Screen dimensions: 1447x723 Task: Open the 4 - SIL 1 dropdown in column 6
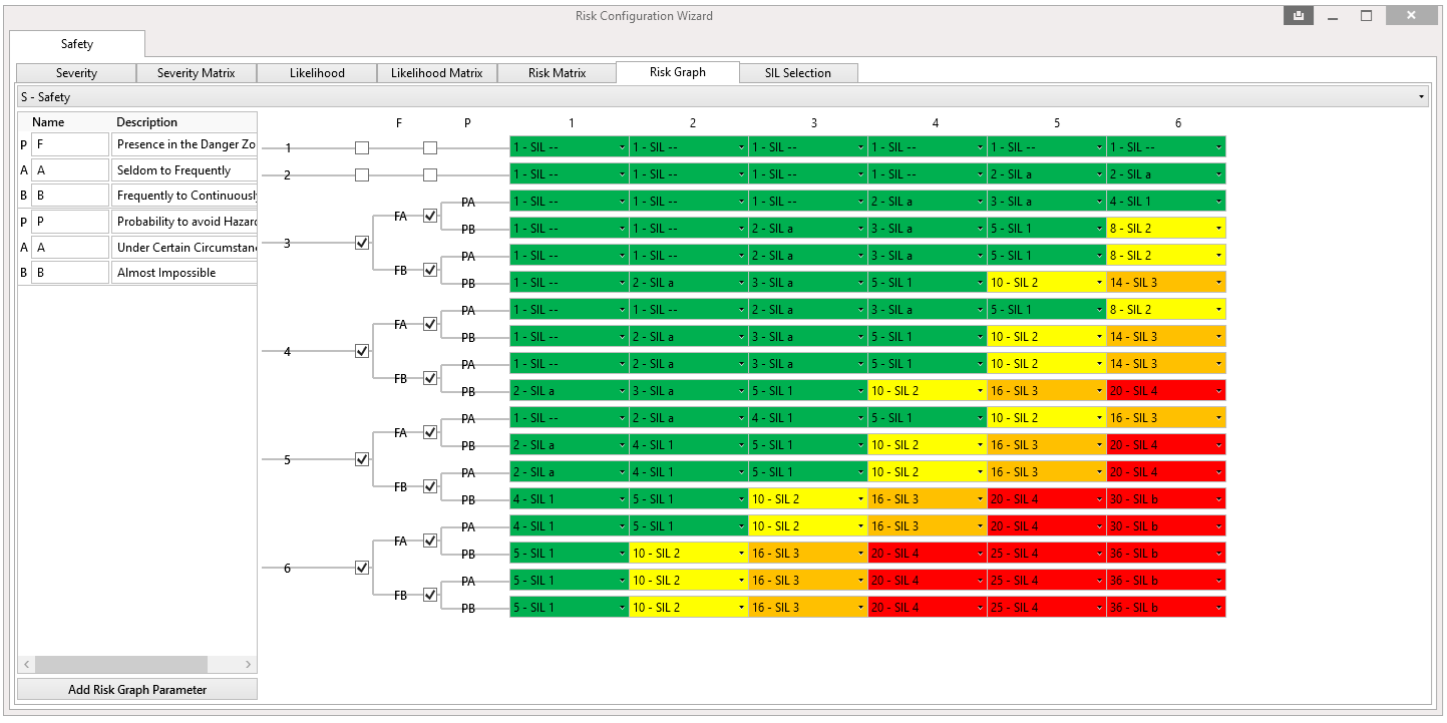[x=1166, y=201]
